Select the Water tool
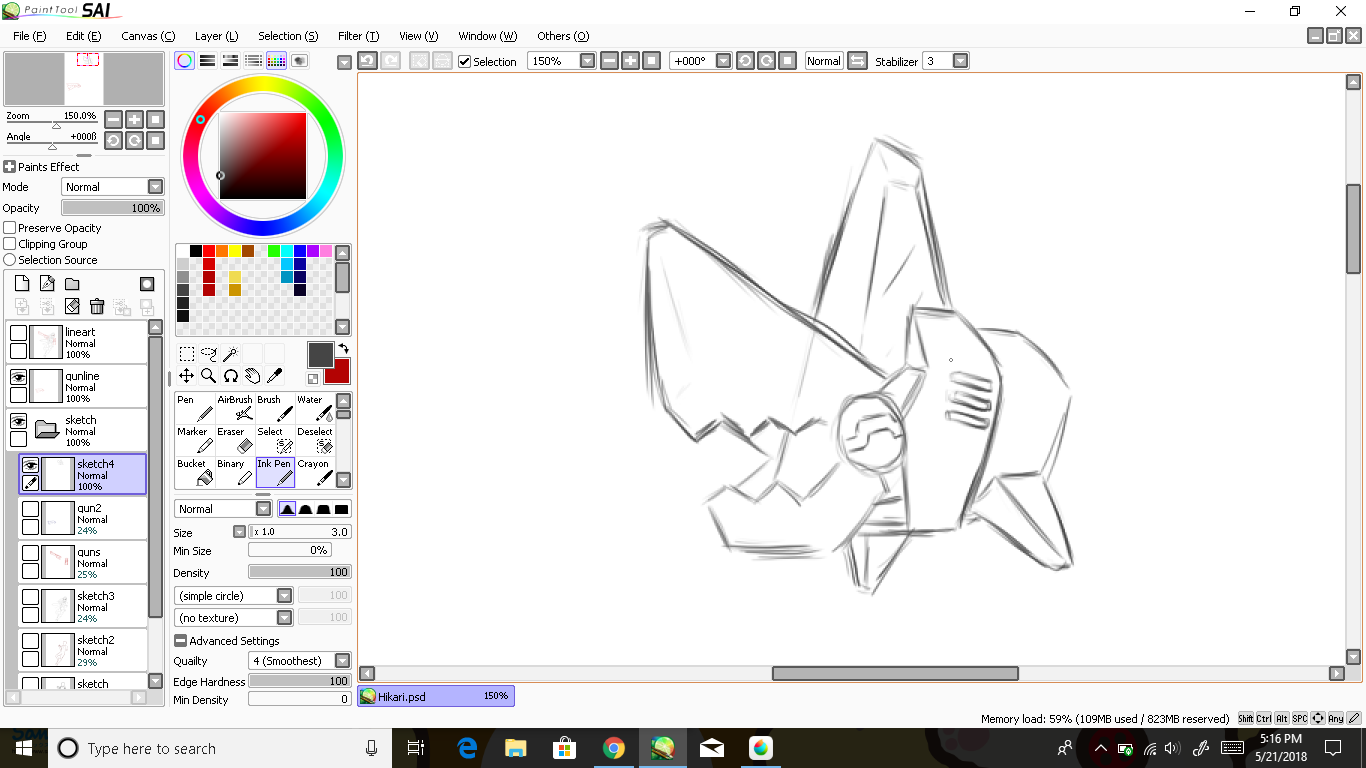Viewport: 1366px width, 768px height. click(315, 408)
